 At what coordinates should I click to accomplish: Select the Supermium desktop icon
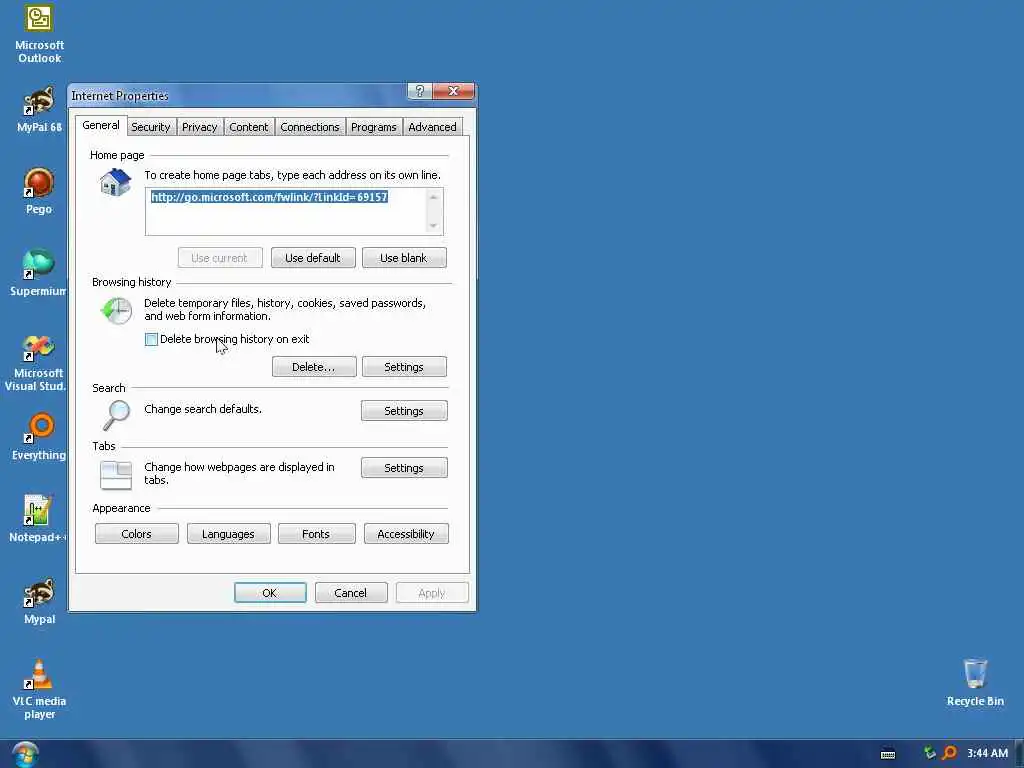point(39,273)
